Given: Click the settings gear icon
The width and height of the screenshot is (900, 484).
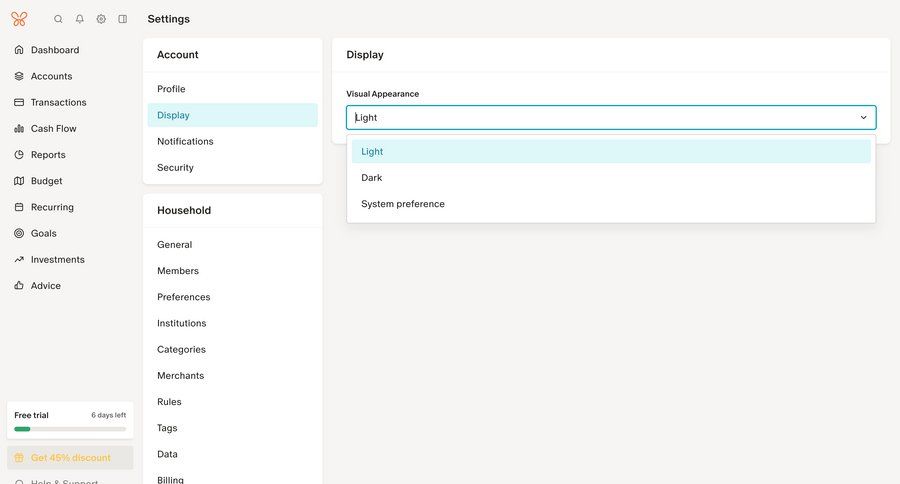Looking at the screenshot, I should coord(101,19).
